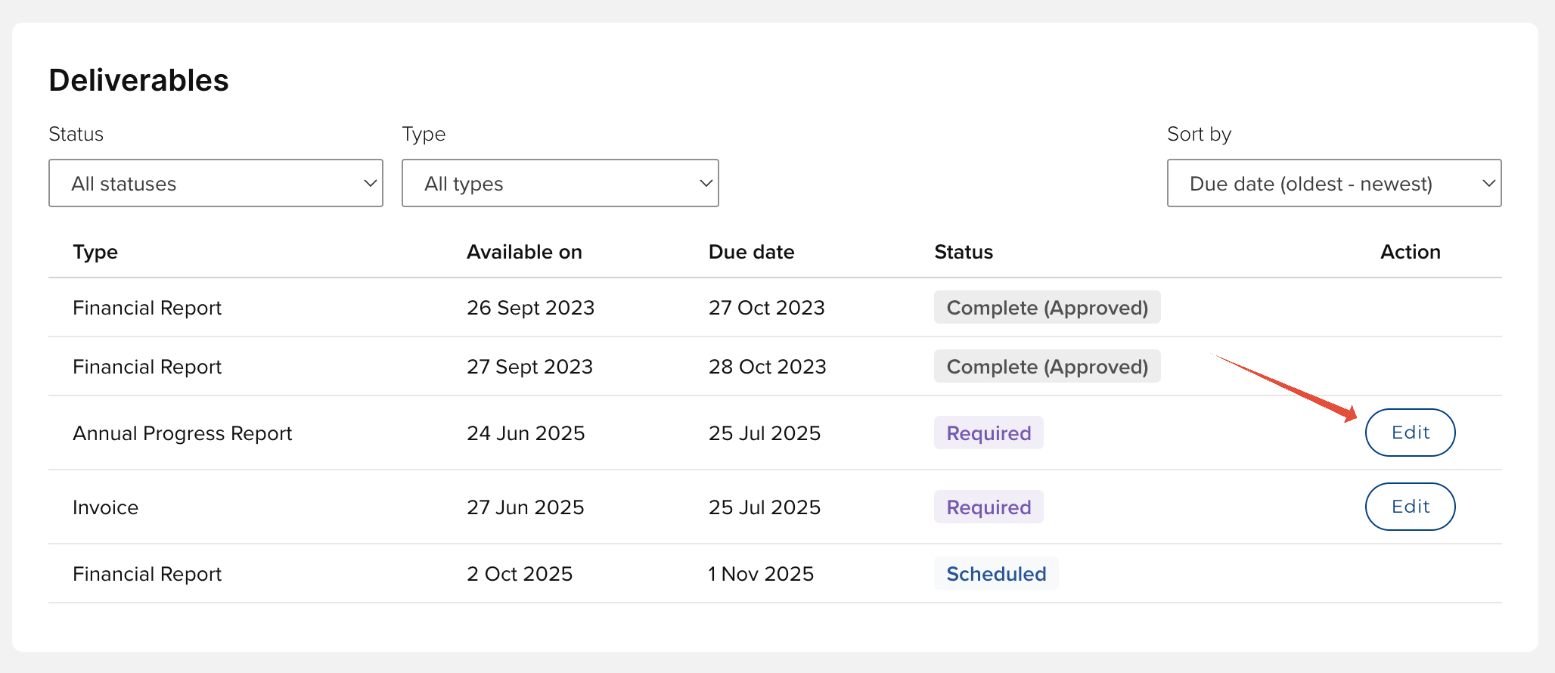Click Edit for the Invoice deliverable
Image resolution: width=1555 pixels, height=673 pixels.
click(1410, 507)
